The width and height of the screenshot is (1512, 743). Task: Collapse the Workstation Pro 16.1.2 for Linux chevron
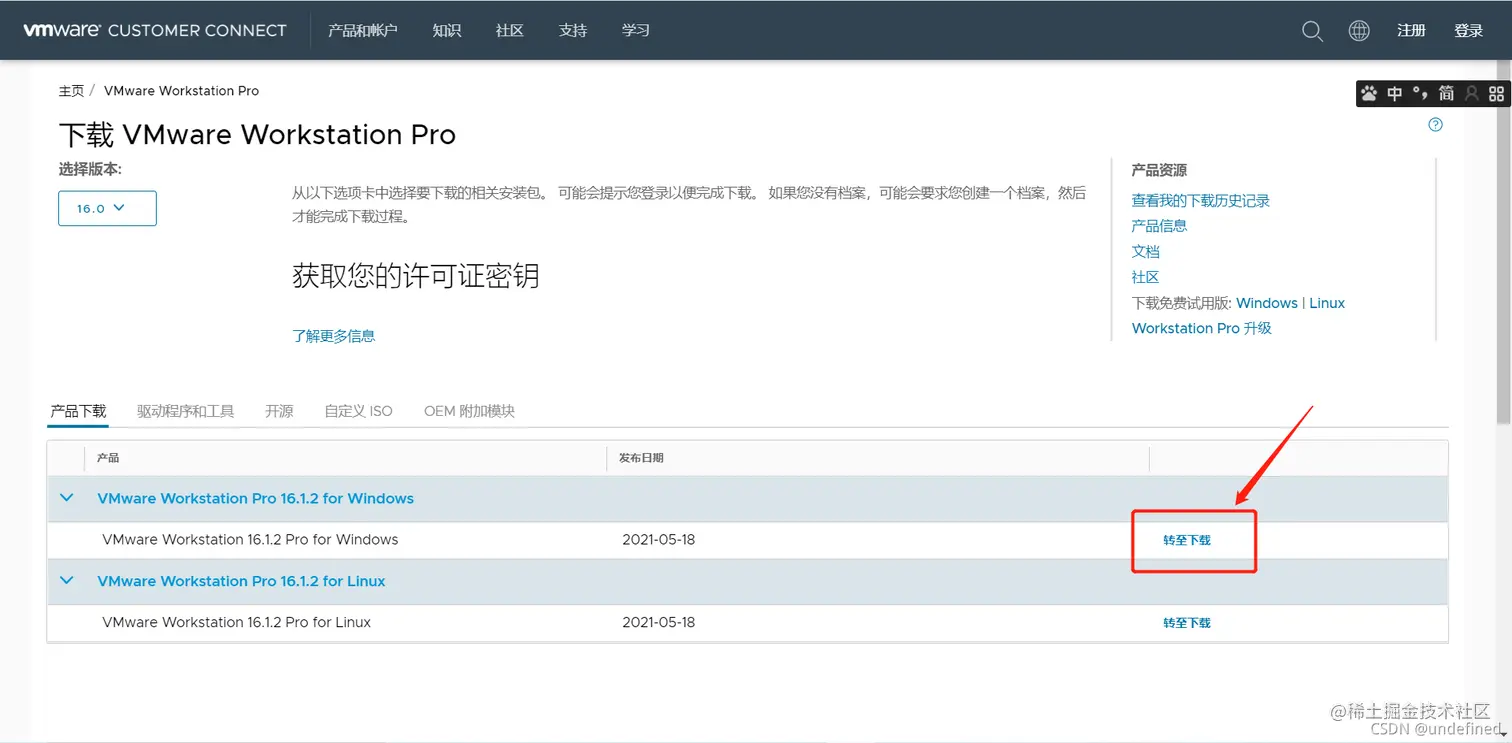coord(67,581)
